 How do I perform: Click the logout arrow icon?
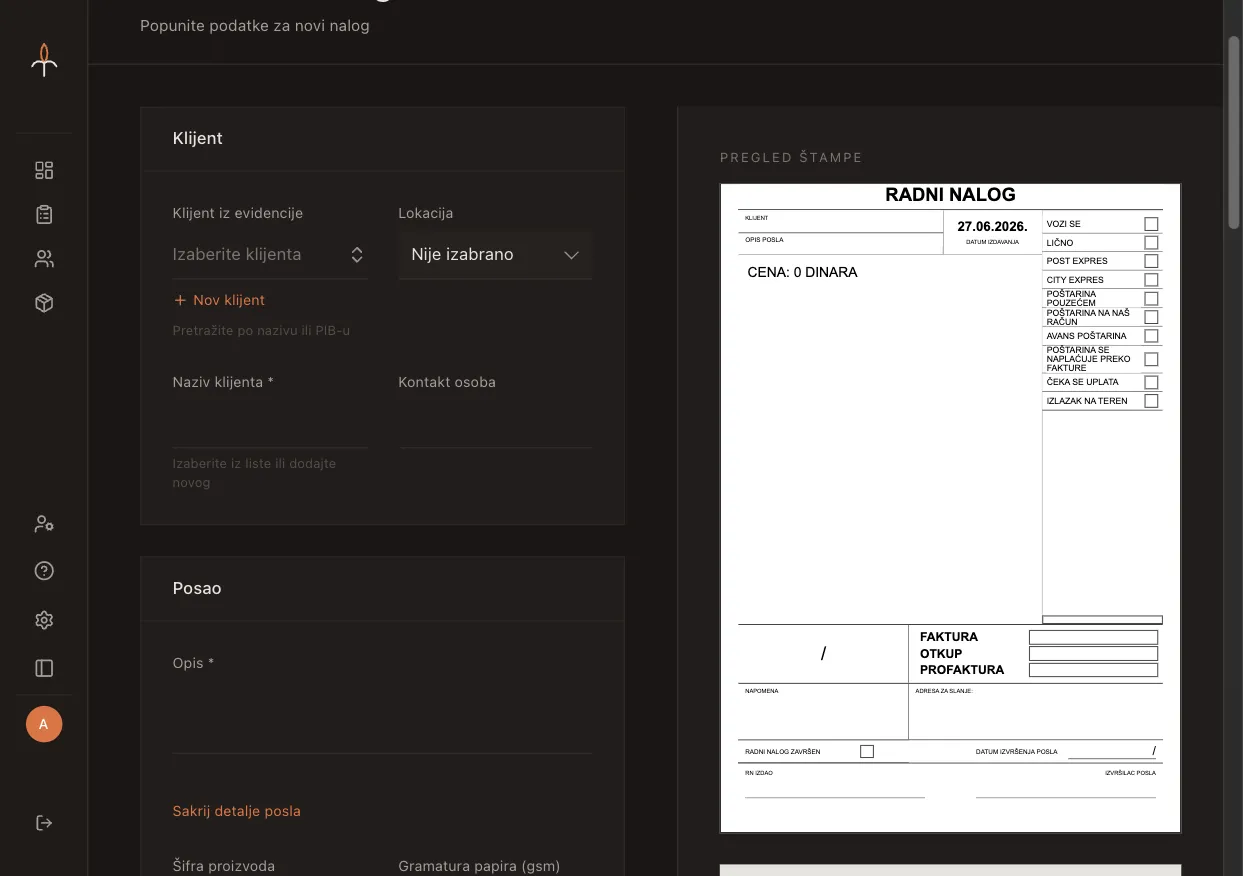[44, 823]
